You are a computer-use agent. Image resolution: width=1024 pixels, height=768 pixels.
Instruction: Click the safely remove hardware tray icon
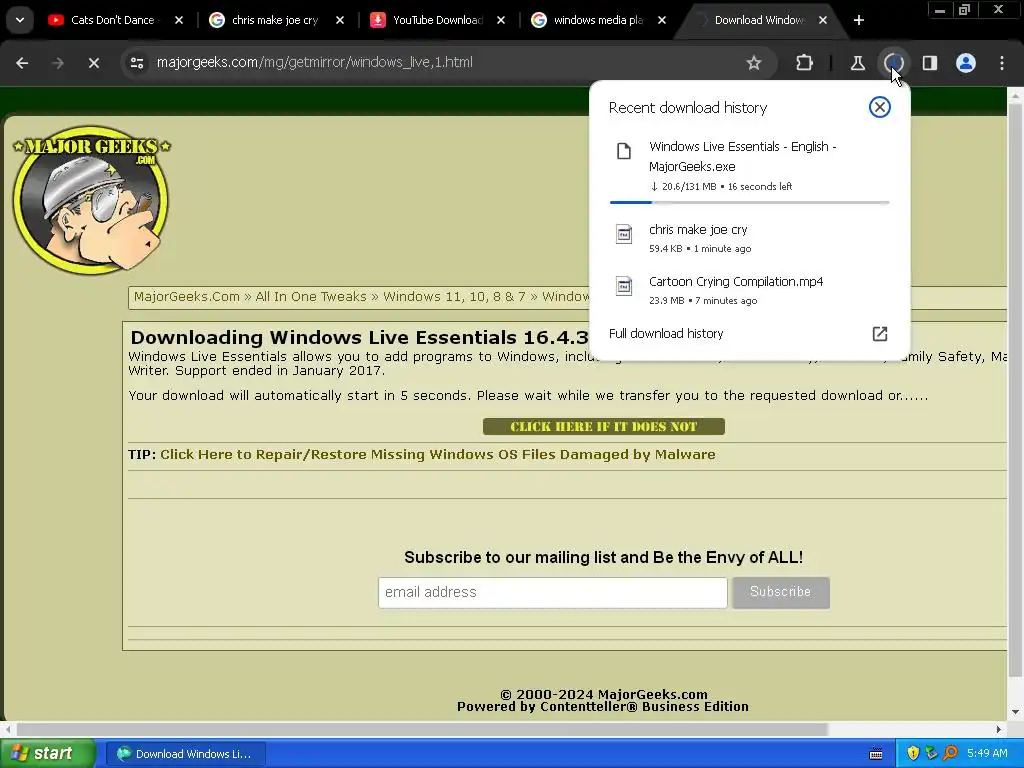coord(931,754)
